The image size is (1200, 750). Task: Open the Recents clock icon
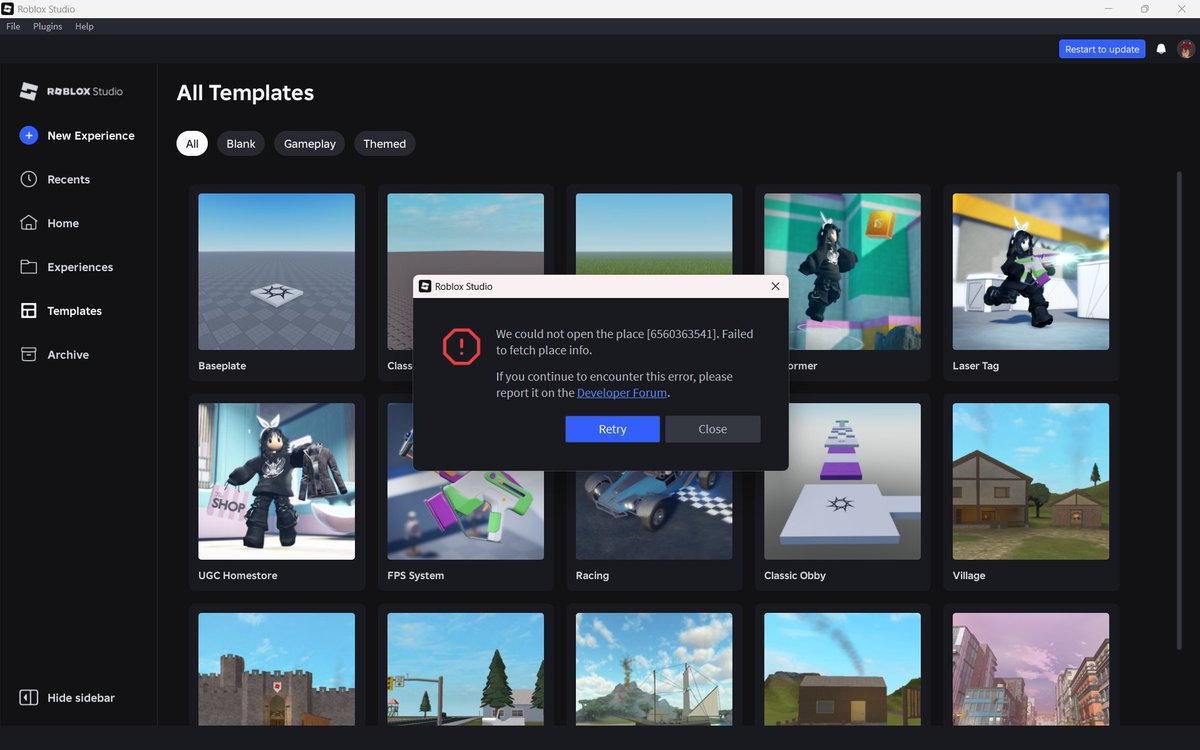tap(29, 179)
